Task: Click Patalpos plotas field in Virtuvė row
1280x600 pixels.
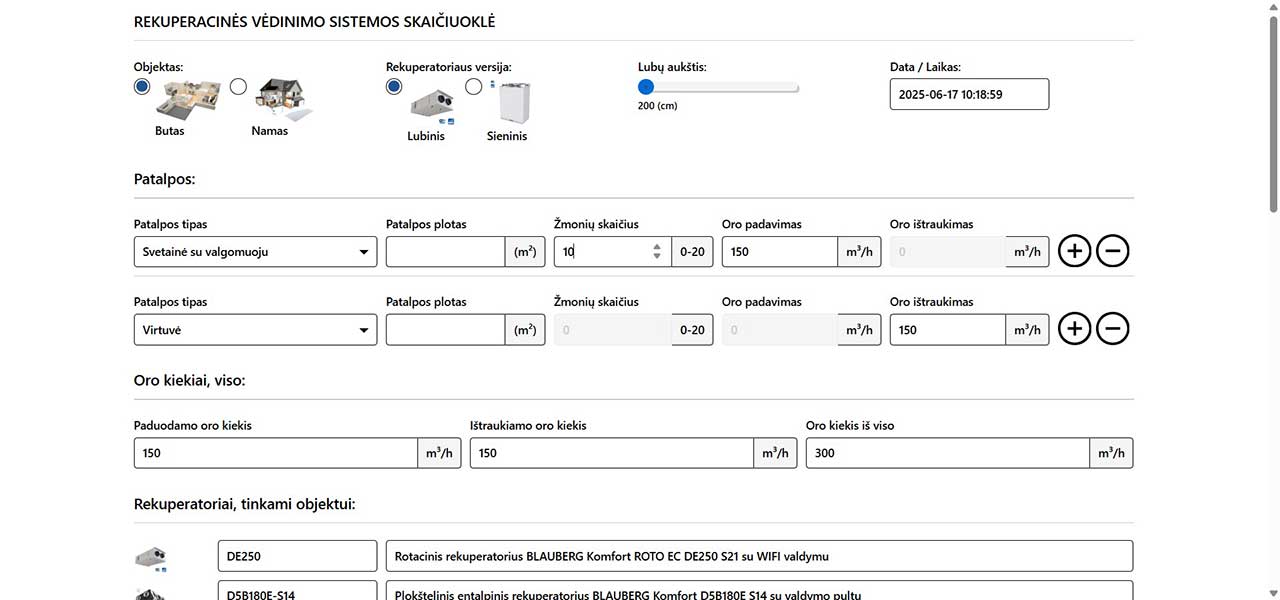Action: click(x=445, y=330)
